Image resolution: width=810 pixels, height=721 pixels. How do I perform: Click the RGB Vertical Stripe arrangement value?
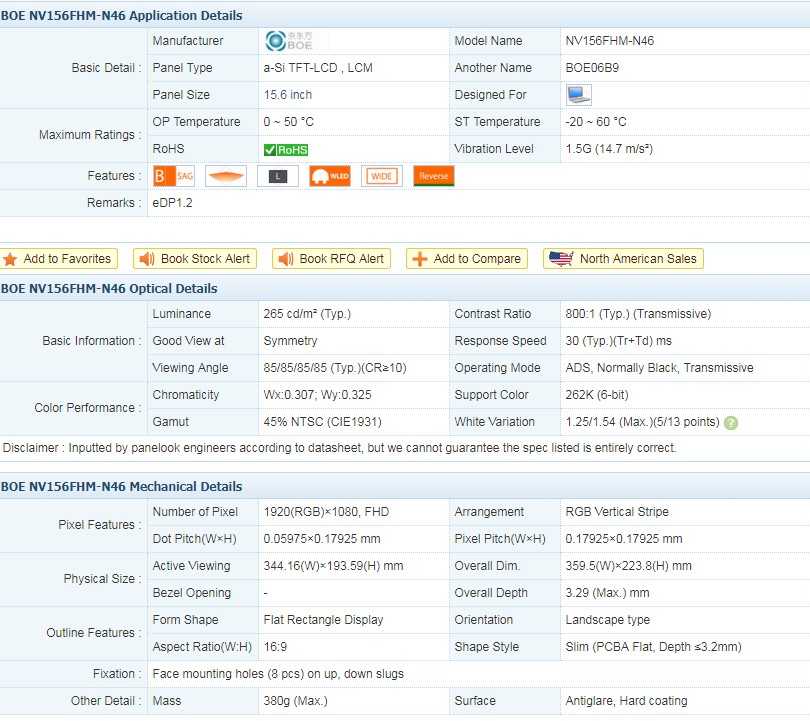click(x=617, y=512)
